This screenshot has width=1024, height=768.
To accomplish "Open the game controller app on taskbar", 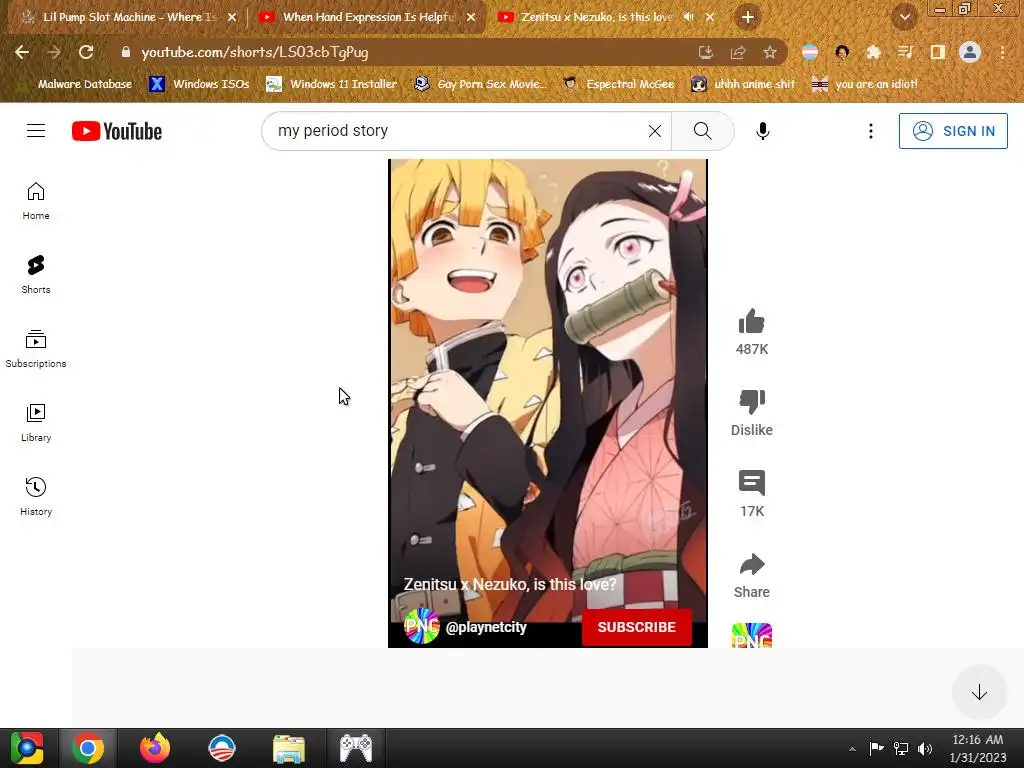I will (356, 748).
